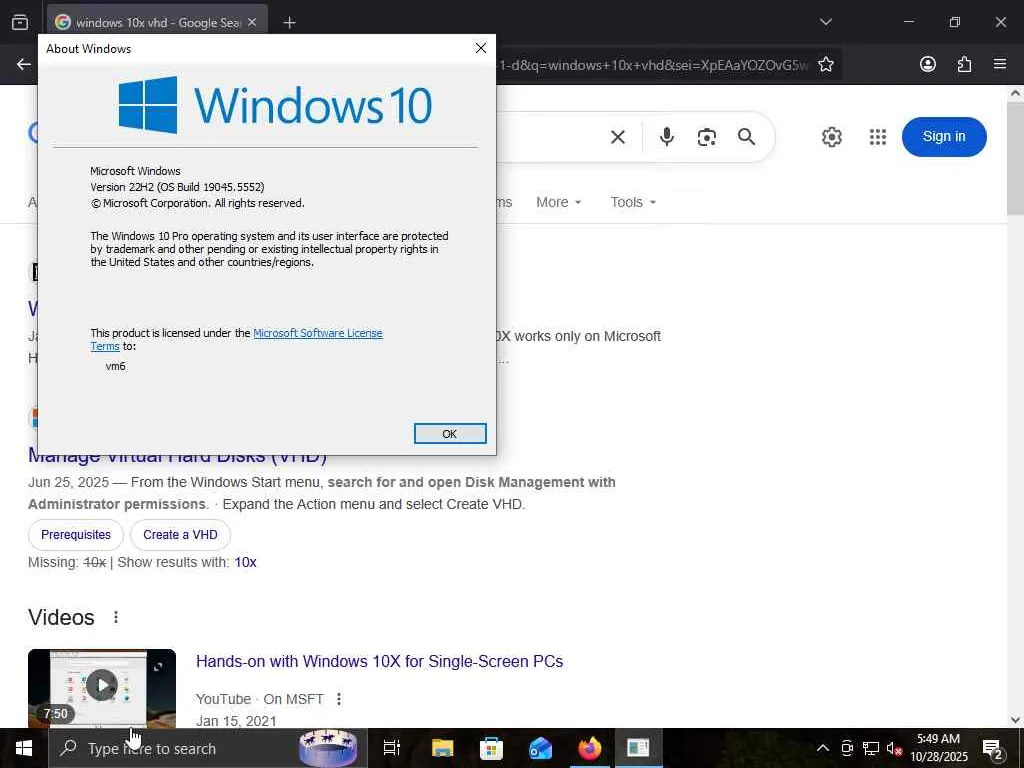
Task: Open the three-dot menu beside YouTube · On MSFT
Action: pyautogui.click(x=338, y=699)
